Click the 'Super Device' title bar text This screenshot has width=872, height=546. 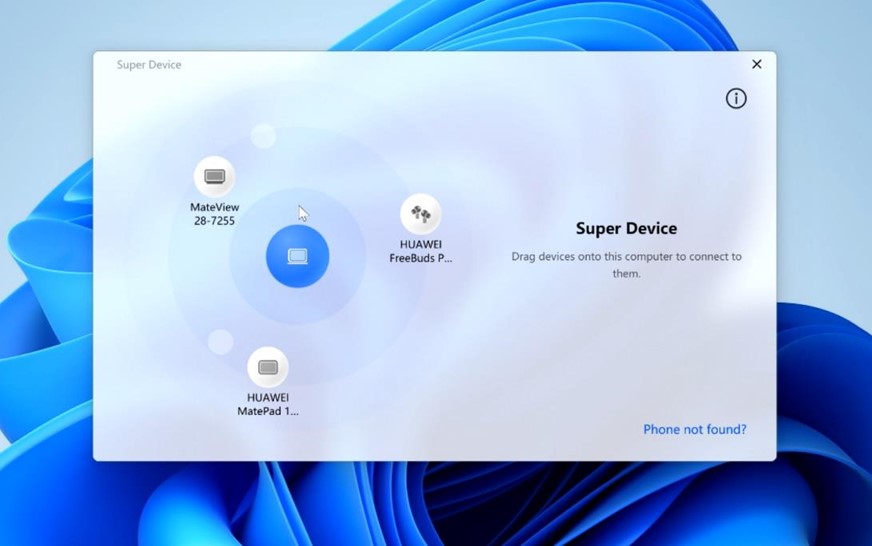click(x=149, y=64)
